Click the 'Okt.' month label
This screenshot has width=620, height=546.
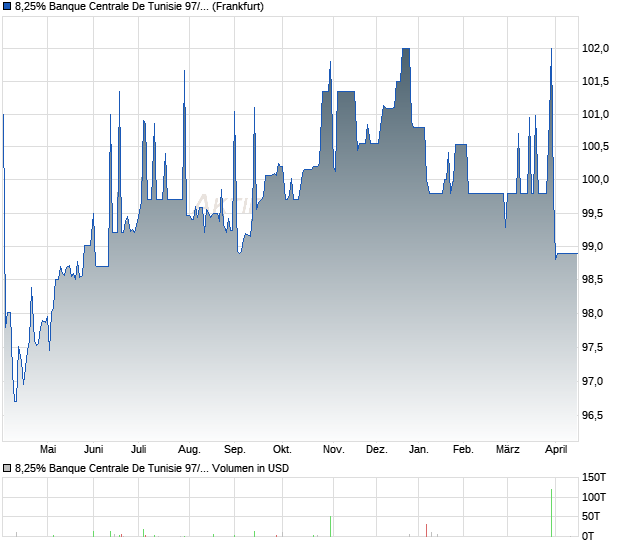pyautogui.click(x=282, y=450)
